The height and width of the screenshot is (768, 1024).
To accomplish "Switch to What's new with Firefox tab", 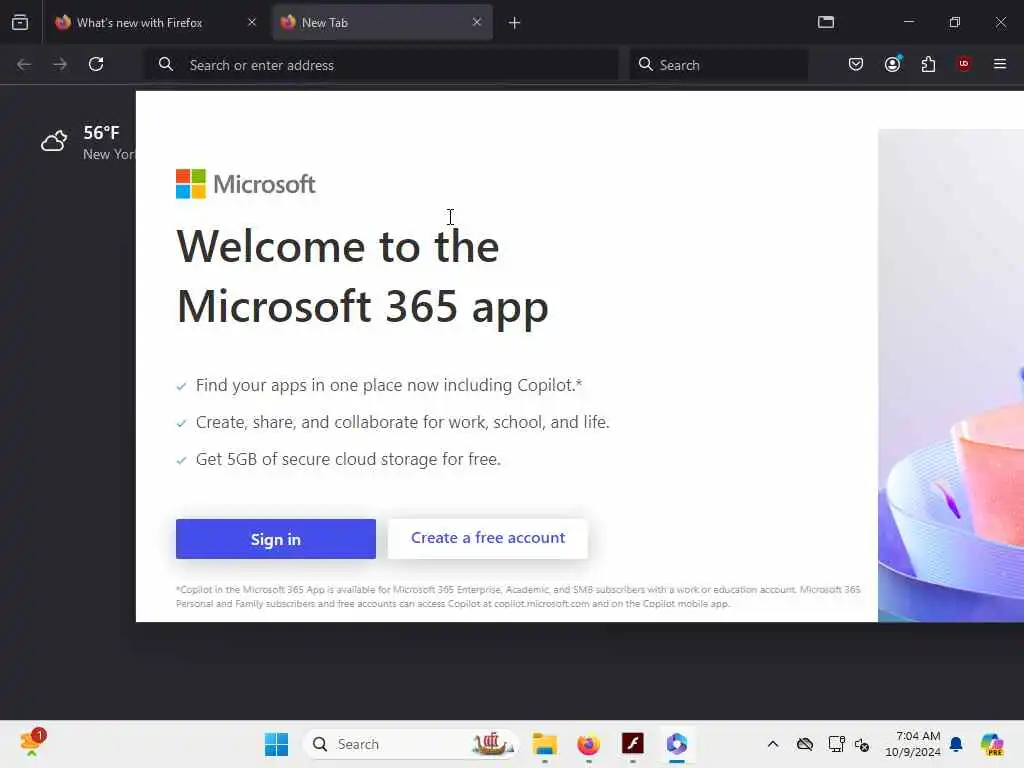I will (155, 22).
